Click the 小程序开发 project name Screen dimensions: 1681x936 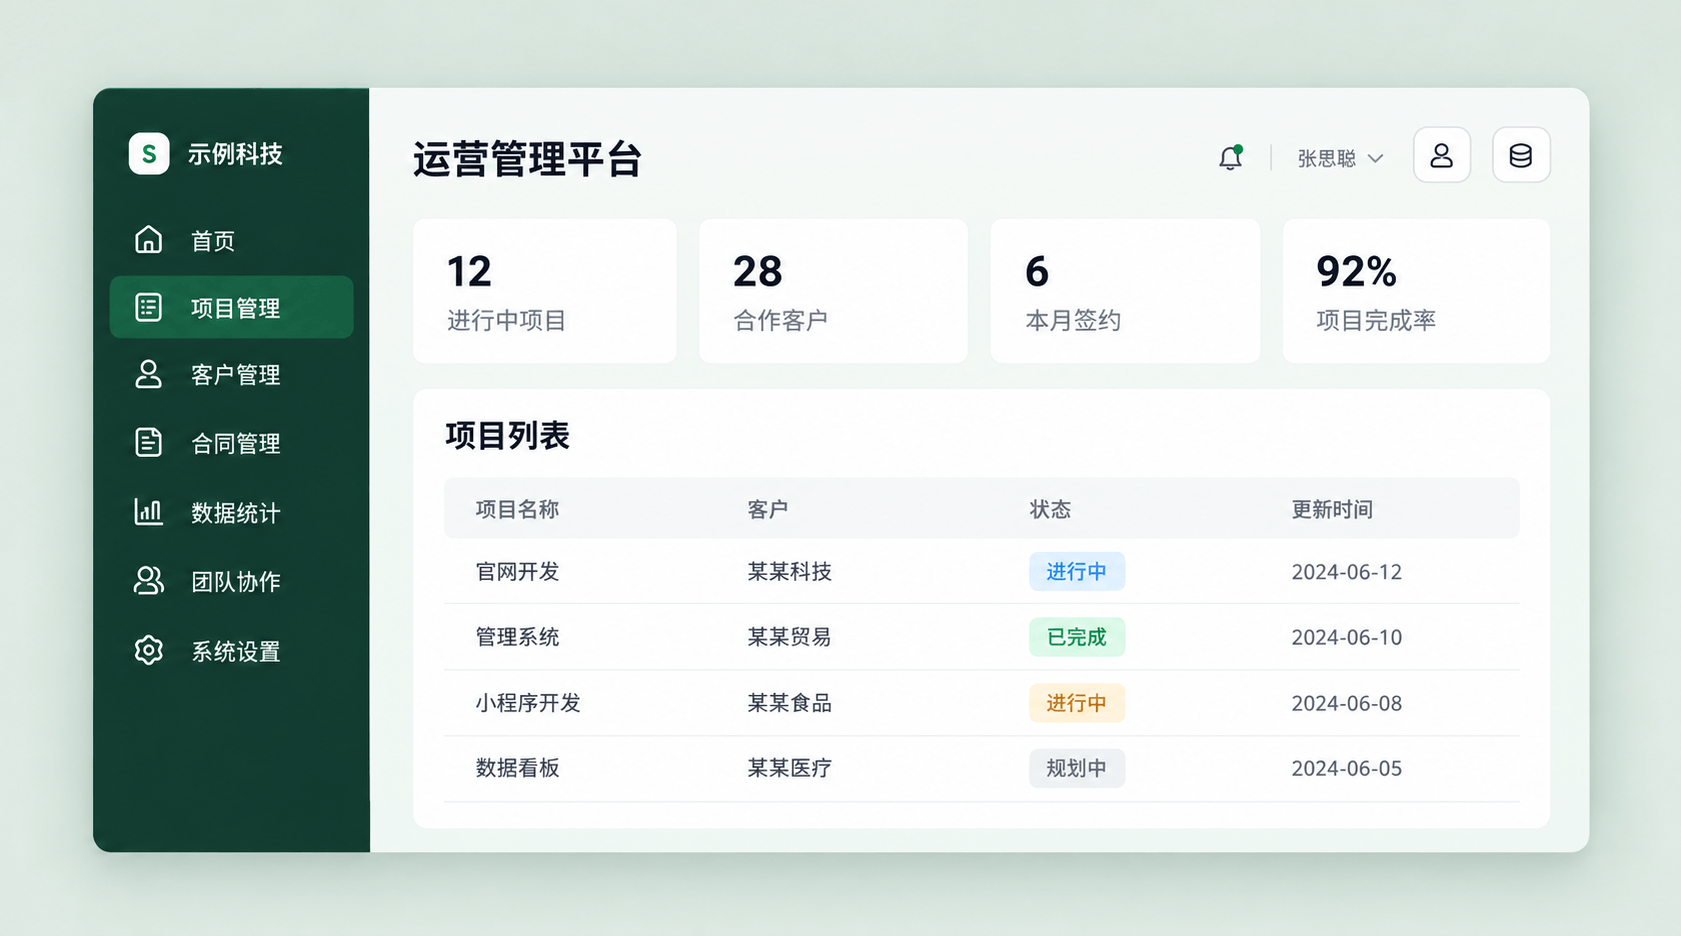(x=528, y=703)
